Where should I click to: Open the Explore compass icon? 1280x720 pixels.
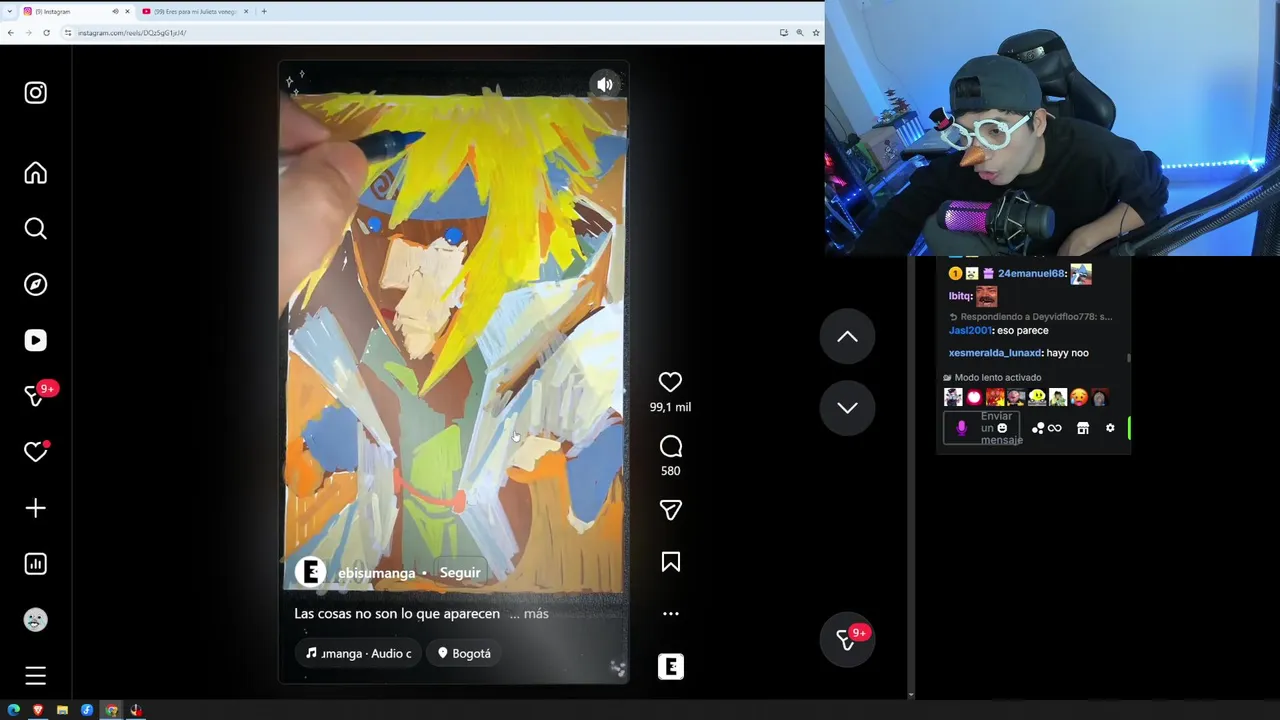point(35,285)
